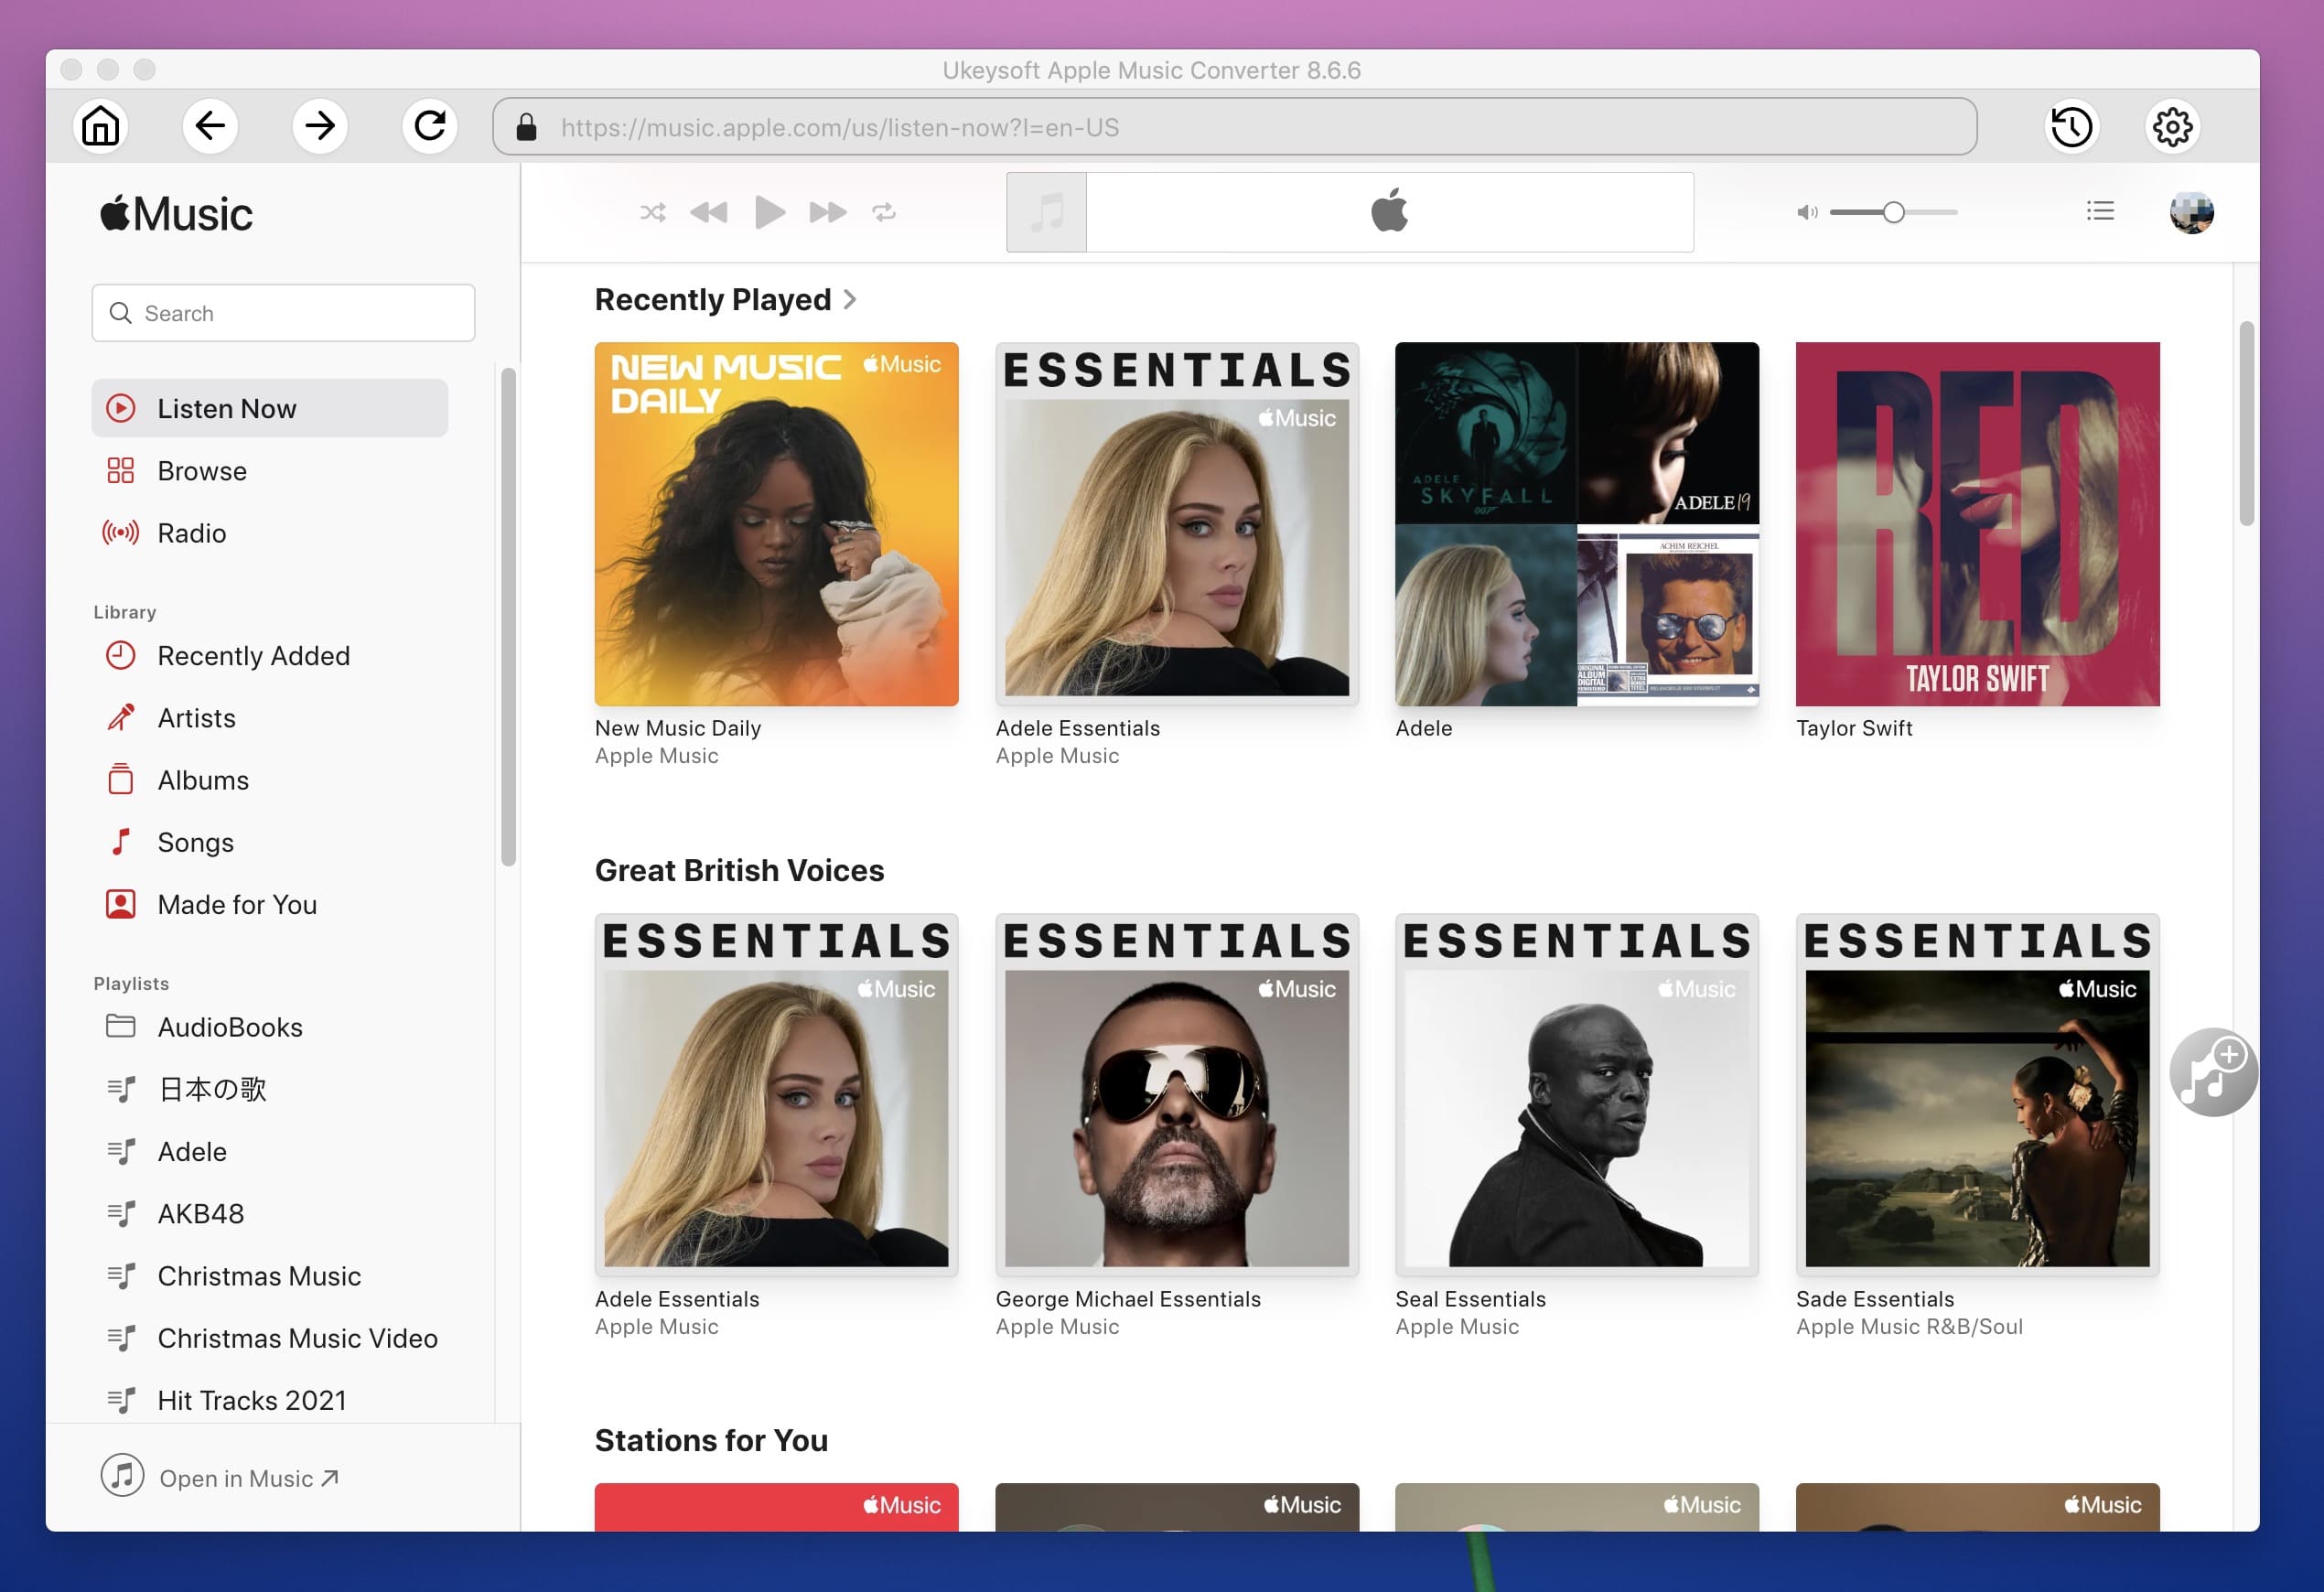Click the navigation forward arrow
Viewport: 2324px width, 1592px height.
(319, 124)
